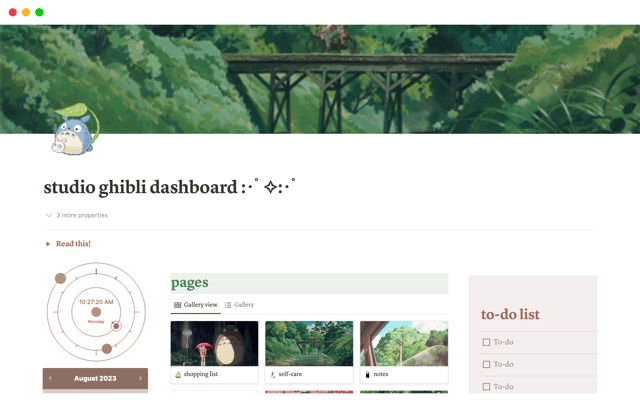Open the notes card thumbnail
The image size is (640, 400).
404,343
